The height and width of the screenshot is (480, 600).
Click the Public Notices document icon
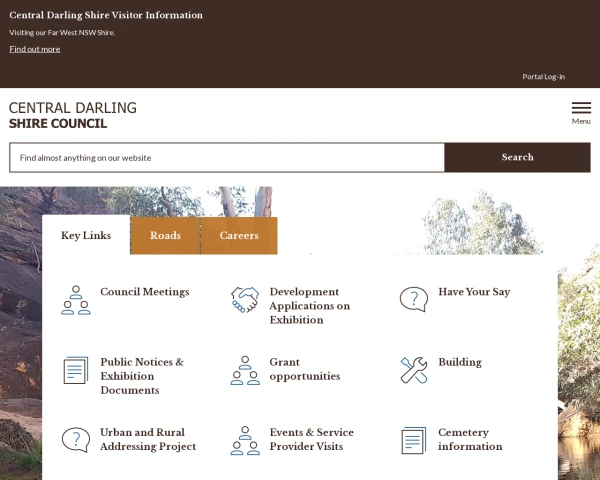(x=76, y=370)
